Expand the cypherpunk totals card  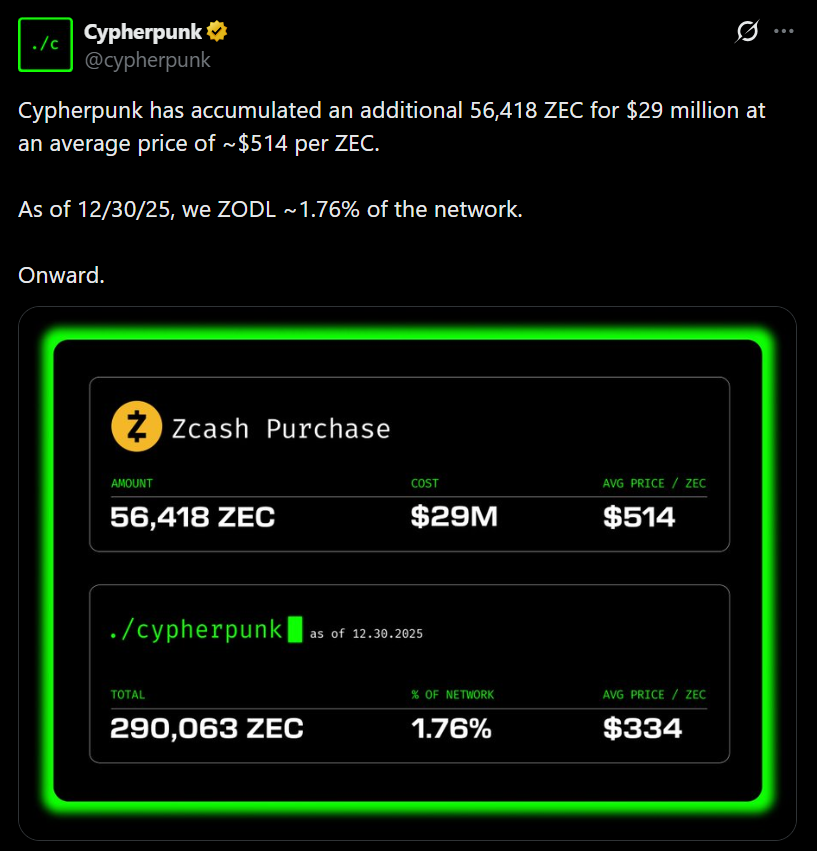[409, 674]
